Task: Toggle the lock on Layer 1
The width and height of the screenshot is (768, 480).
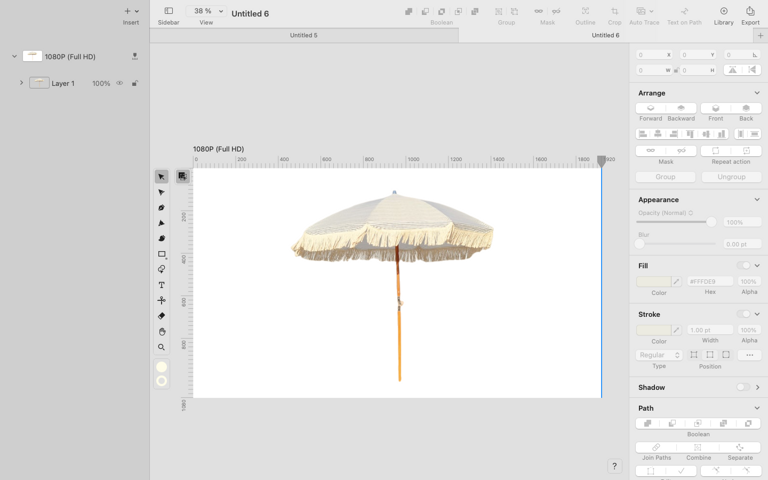Action: (135, 83)
